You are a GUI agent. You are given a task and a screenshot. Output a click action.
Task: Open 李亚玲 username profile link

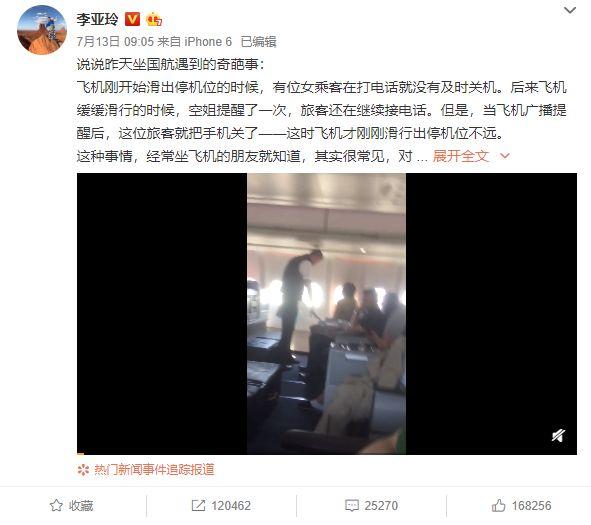pos(98,19)
